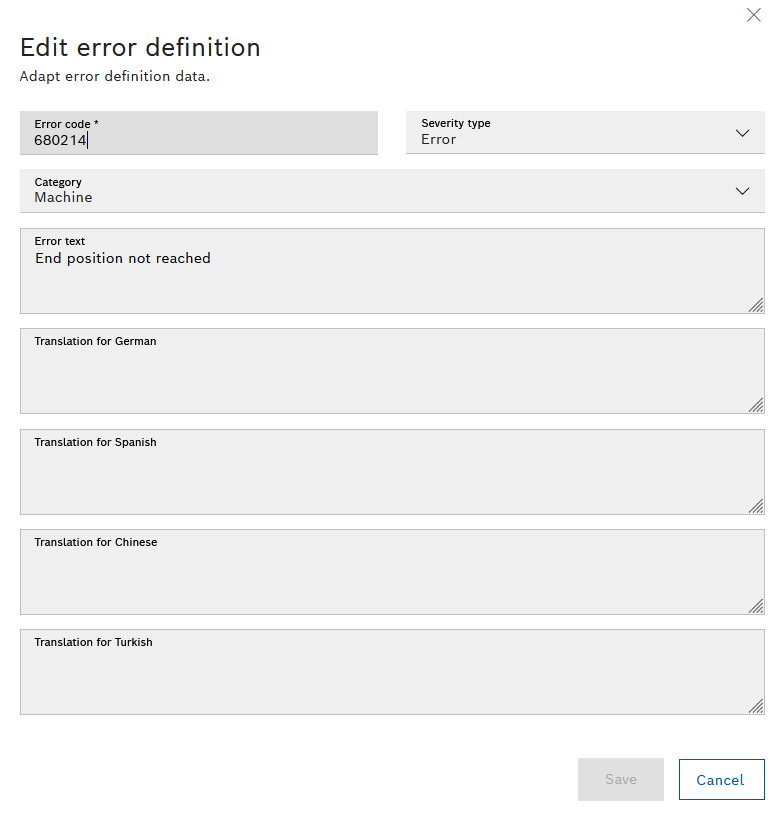The width and height of the screenshot is (774, 817).
Task: Select the Error text field
Action: pyautogui.click(x=390, y=270)
